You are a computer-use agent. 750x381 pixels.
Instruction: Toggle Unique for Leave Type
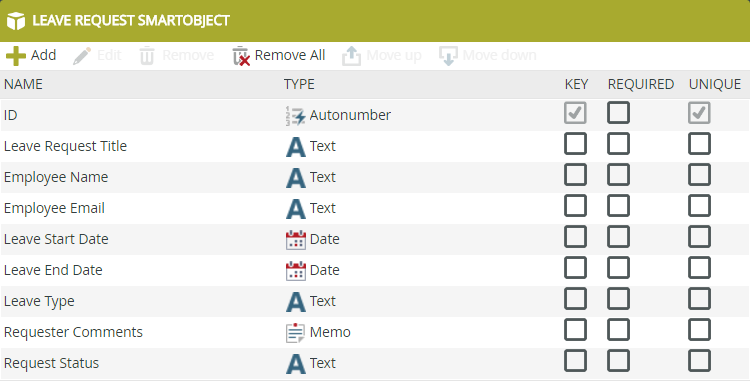[x=699, y=299]
